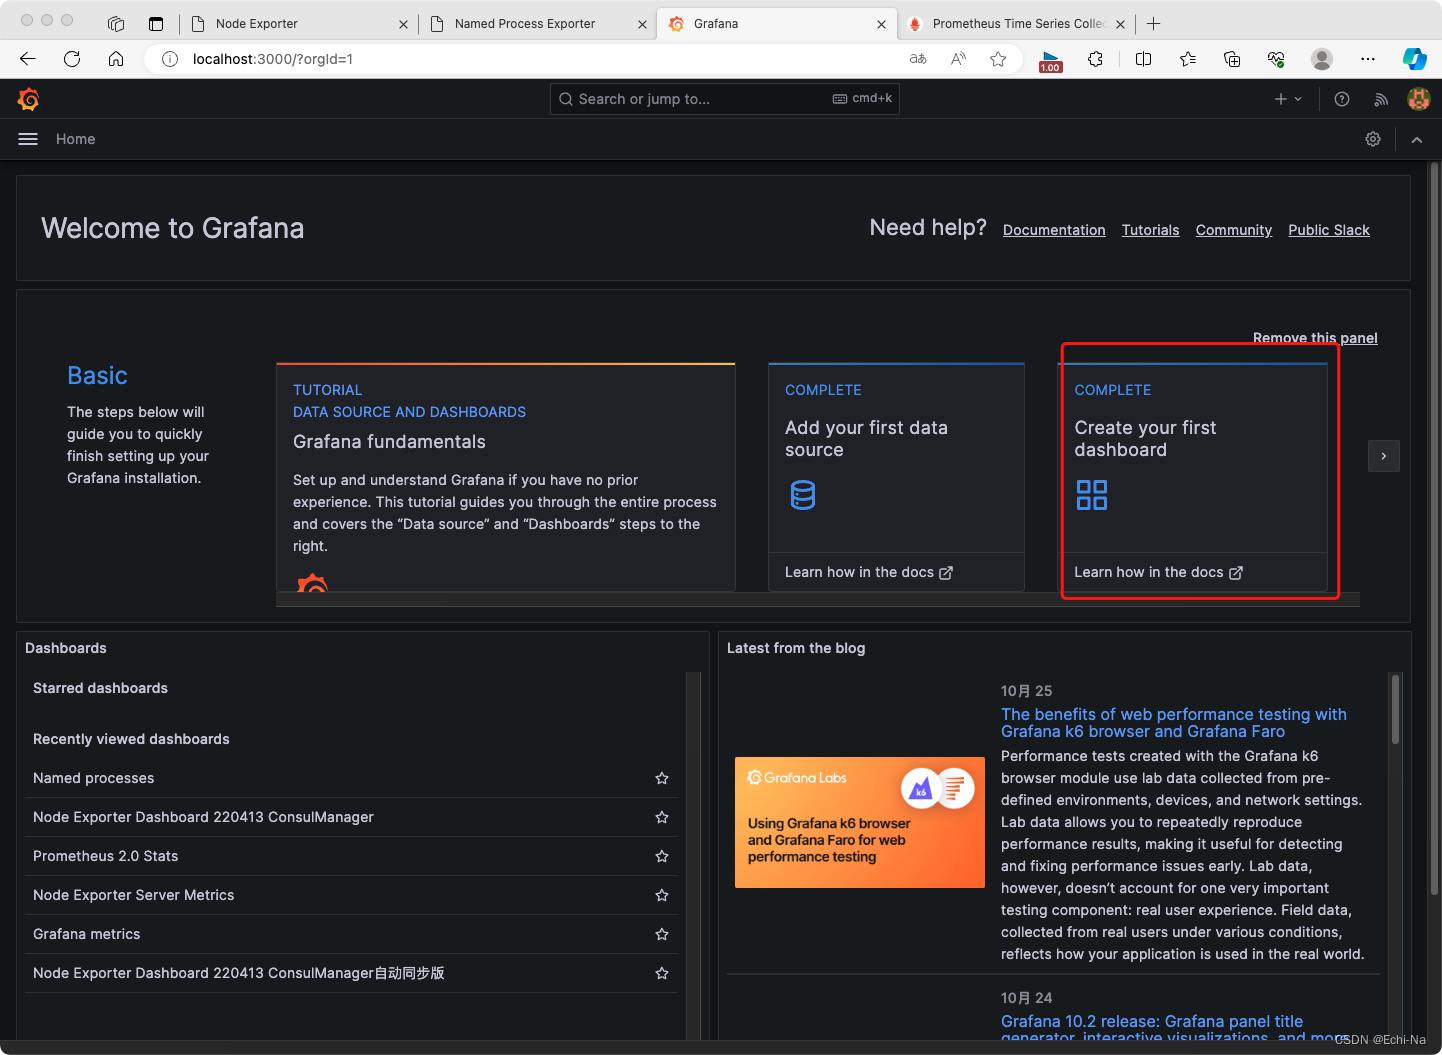Click the Search or jump to field
The width and height of the screenshot is (1442, 1055).
(725, 99)
